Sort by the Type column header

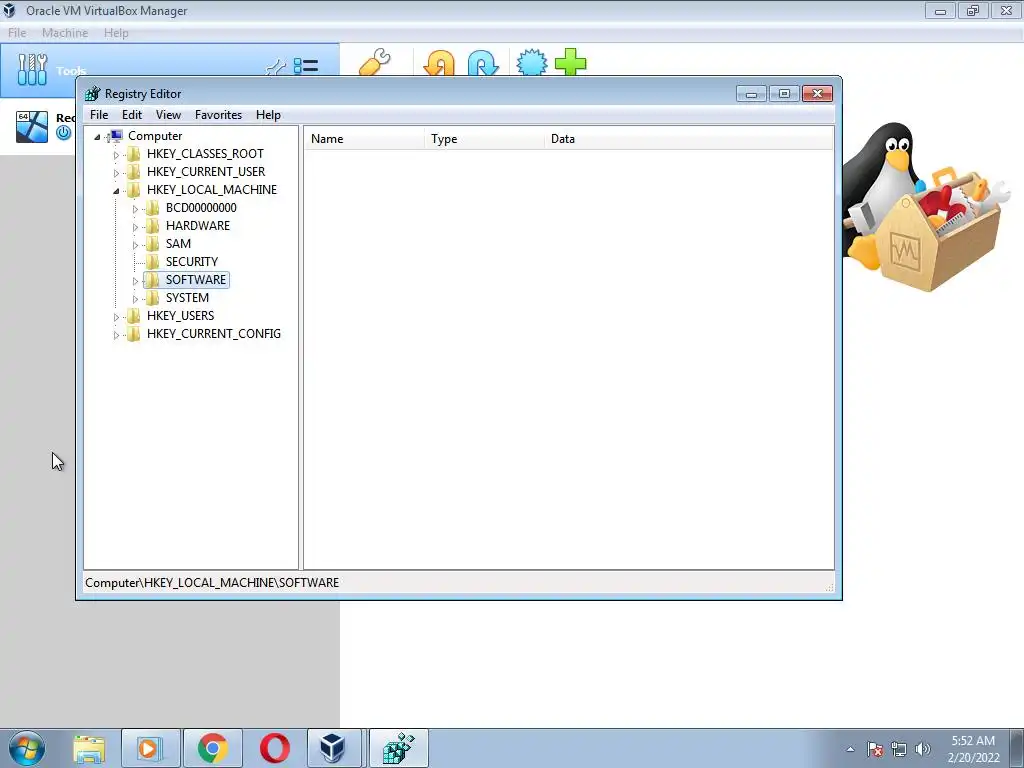pyautogui.click(x=485, y=139)
